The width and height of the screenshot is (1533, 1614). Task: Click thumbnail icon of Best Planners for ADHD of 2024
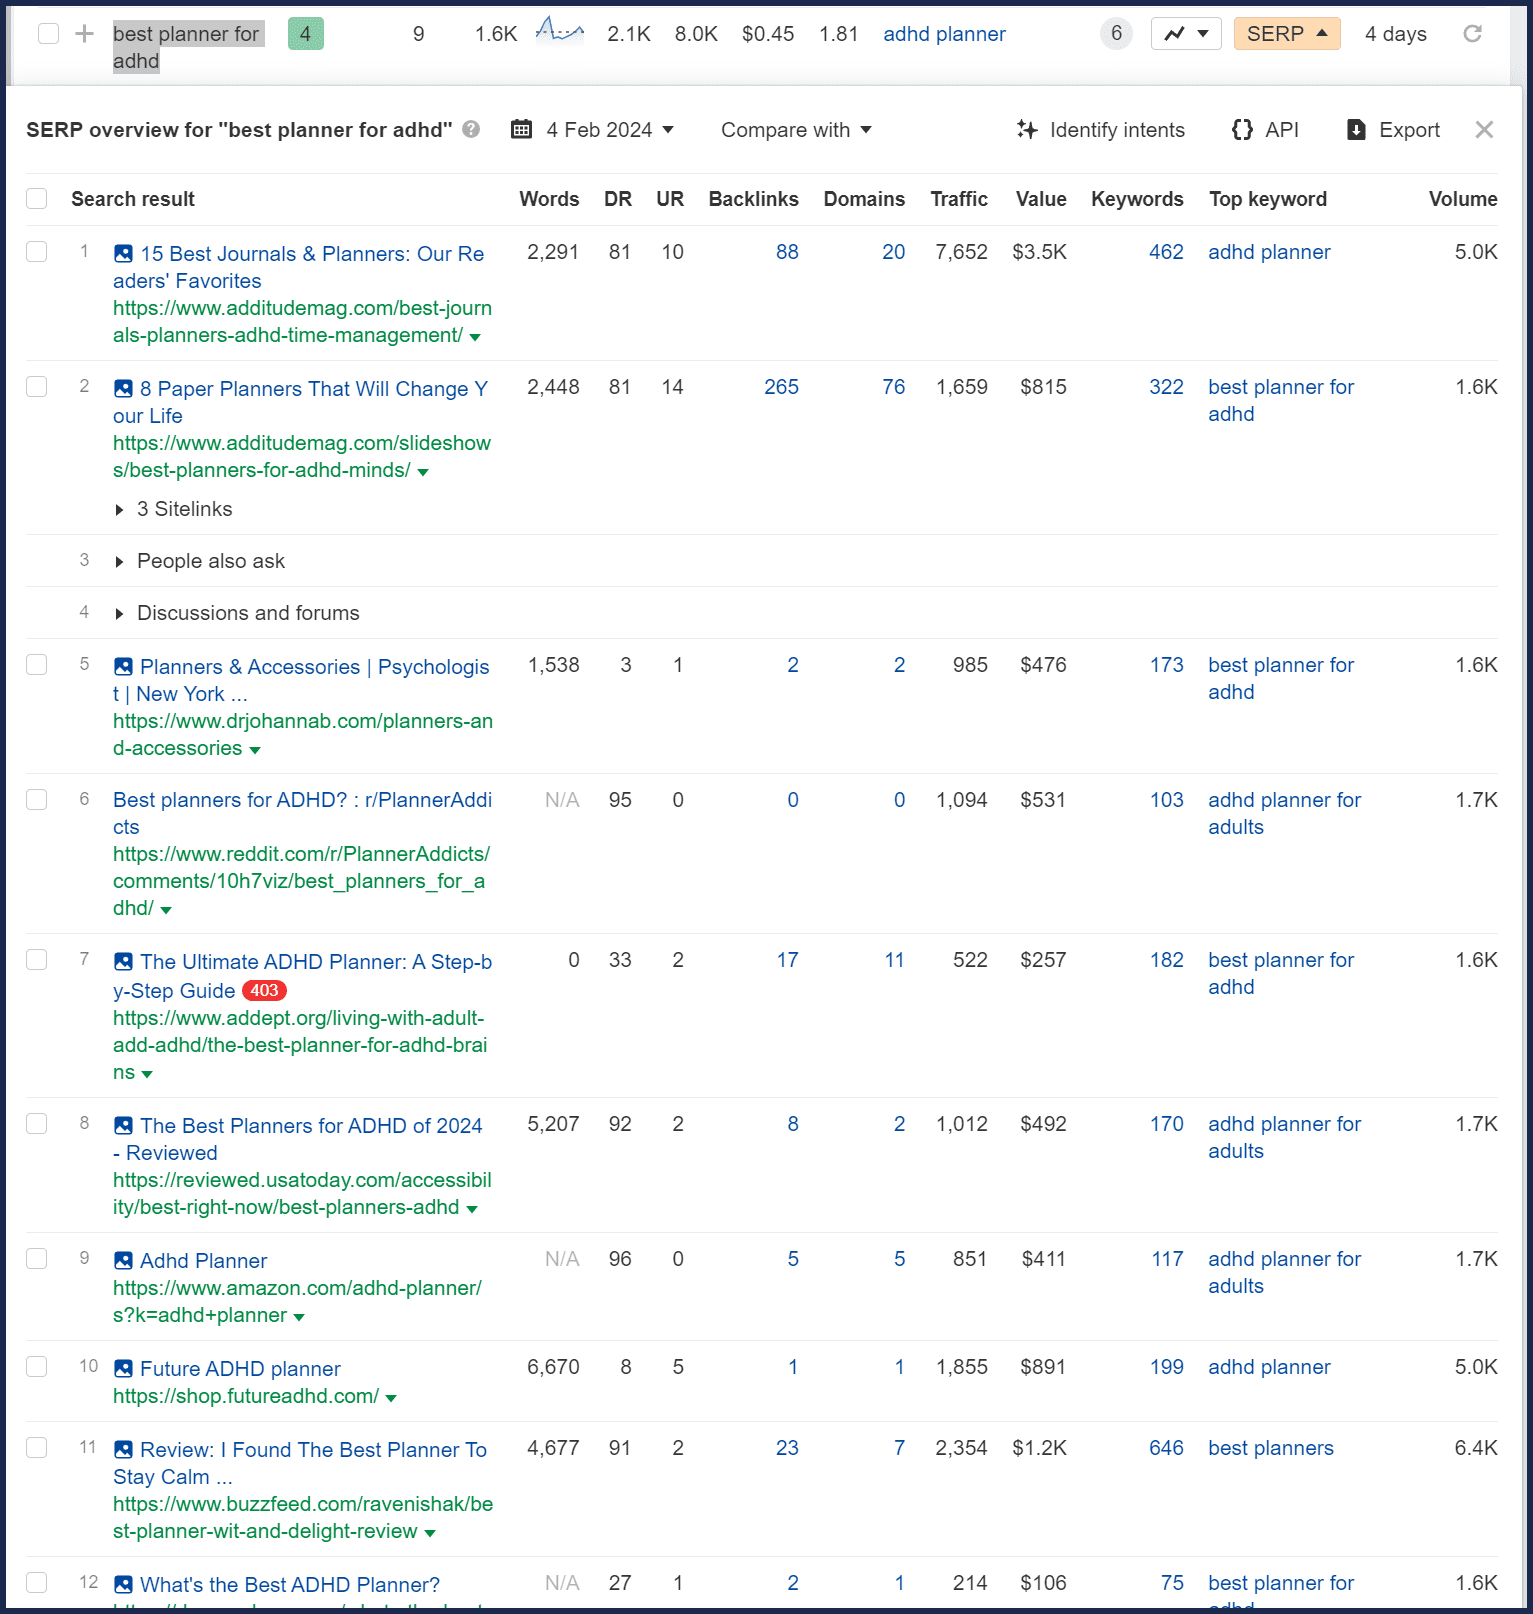(123, 1126)
